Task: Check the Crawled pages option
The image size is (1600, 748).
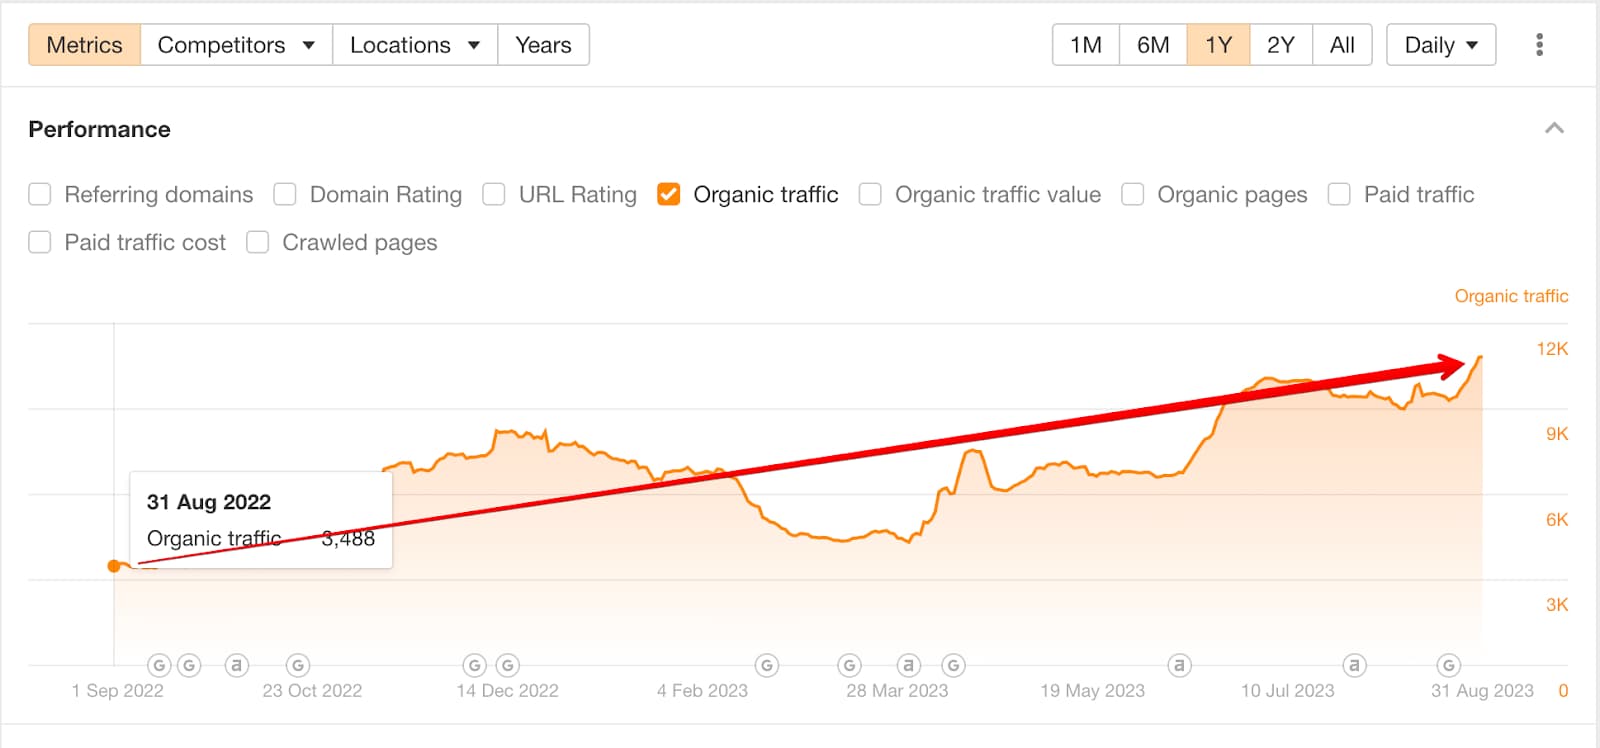Action: pyautogui.click(x=258, y=242)
